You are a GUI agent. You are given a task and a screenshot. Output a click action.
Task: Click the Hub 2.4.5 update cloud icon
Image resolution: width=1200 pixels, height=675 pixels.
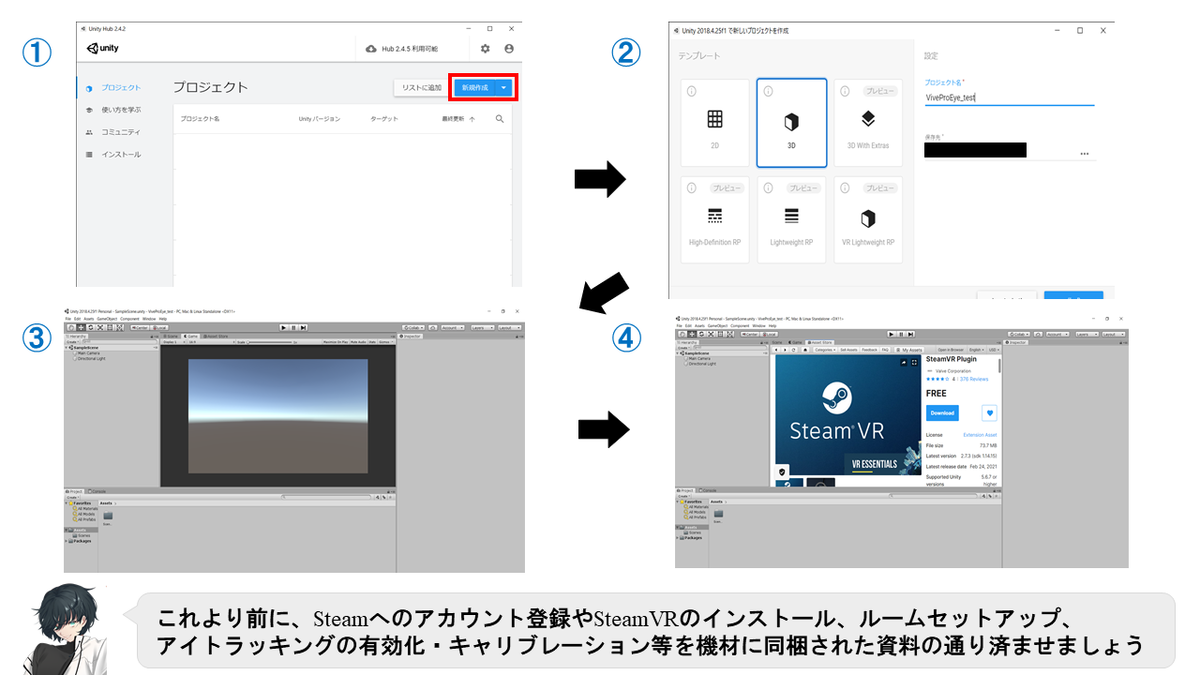[x=372, y=48]
